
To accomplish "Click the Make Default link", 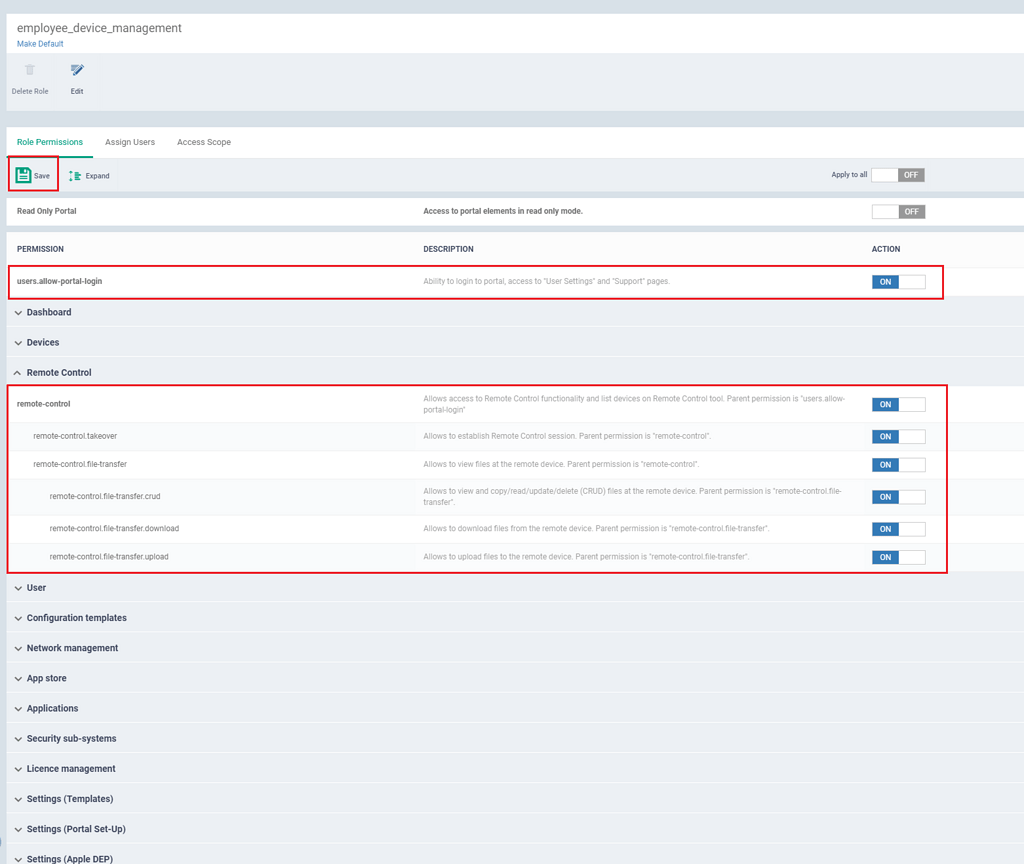I will click(x=40, y=44).
